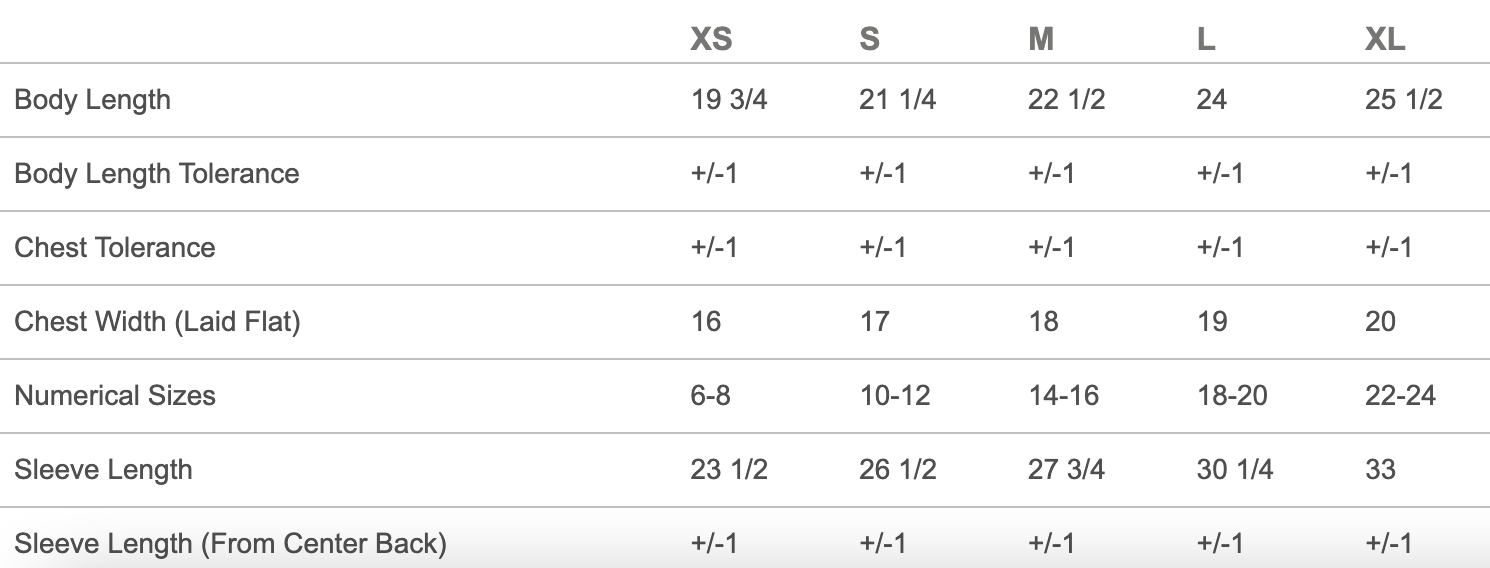Select the Chest Width (Laid Flat) label
The height and width of the screenshot is (568, 1490).
157,322
